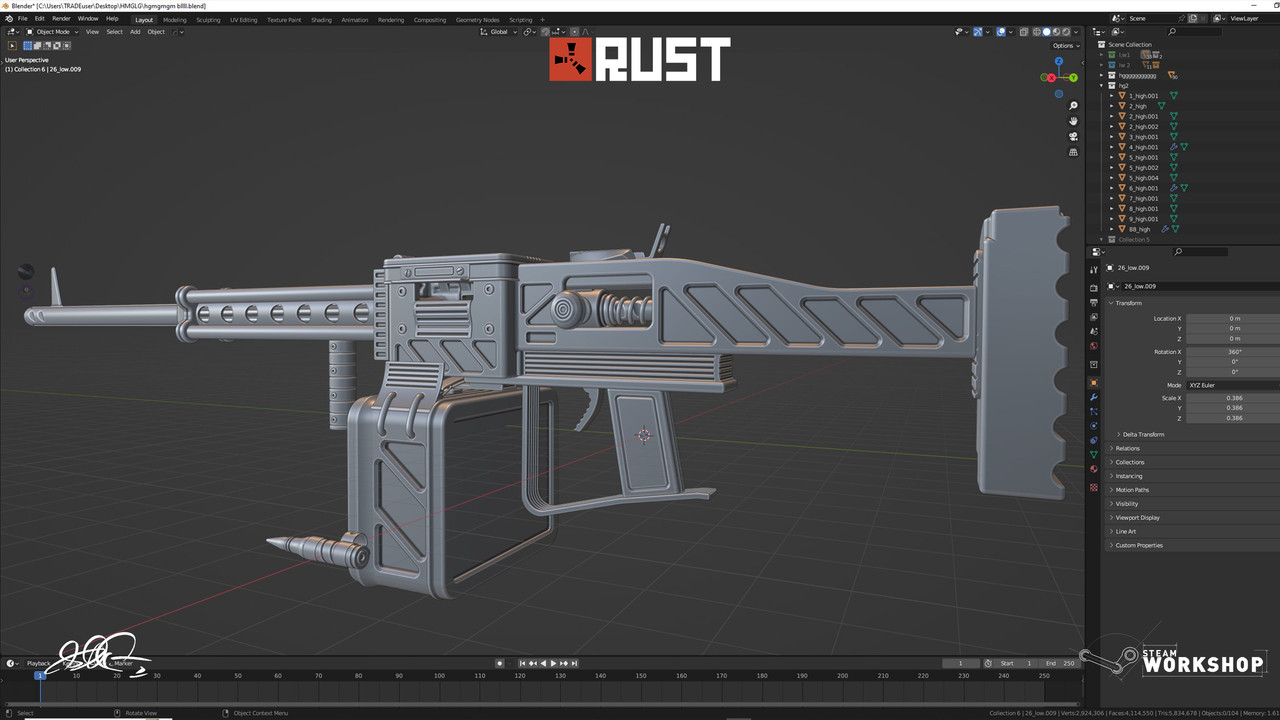Open the Texture properties tab
1280x720 pixels.
click(1094, 487)
